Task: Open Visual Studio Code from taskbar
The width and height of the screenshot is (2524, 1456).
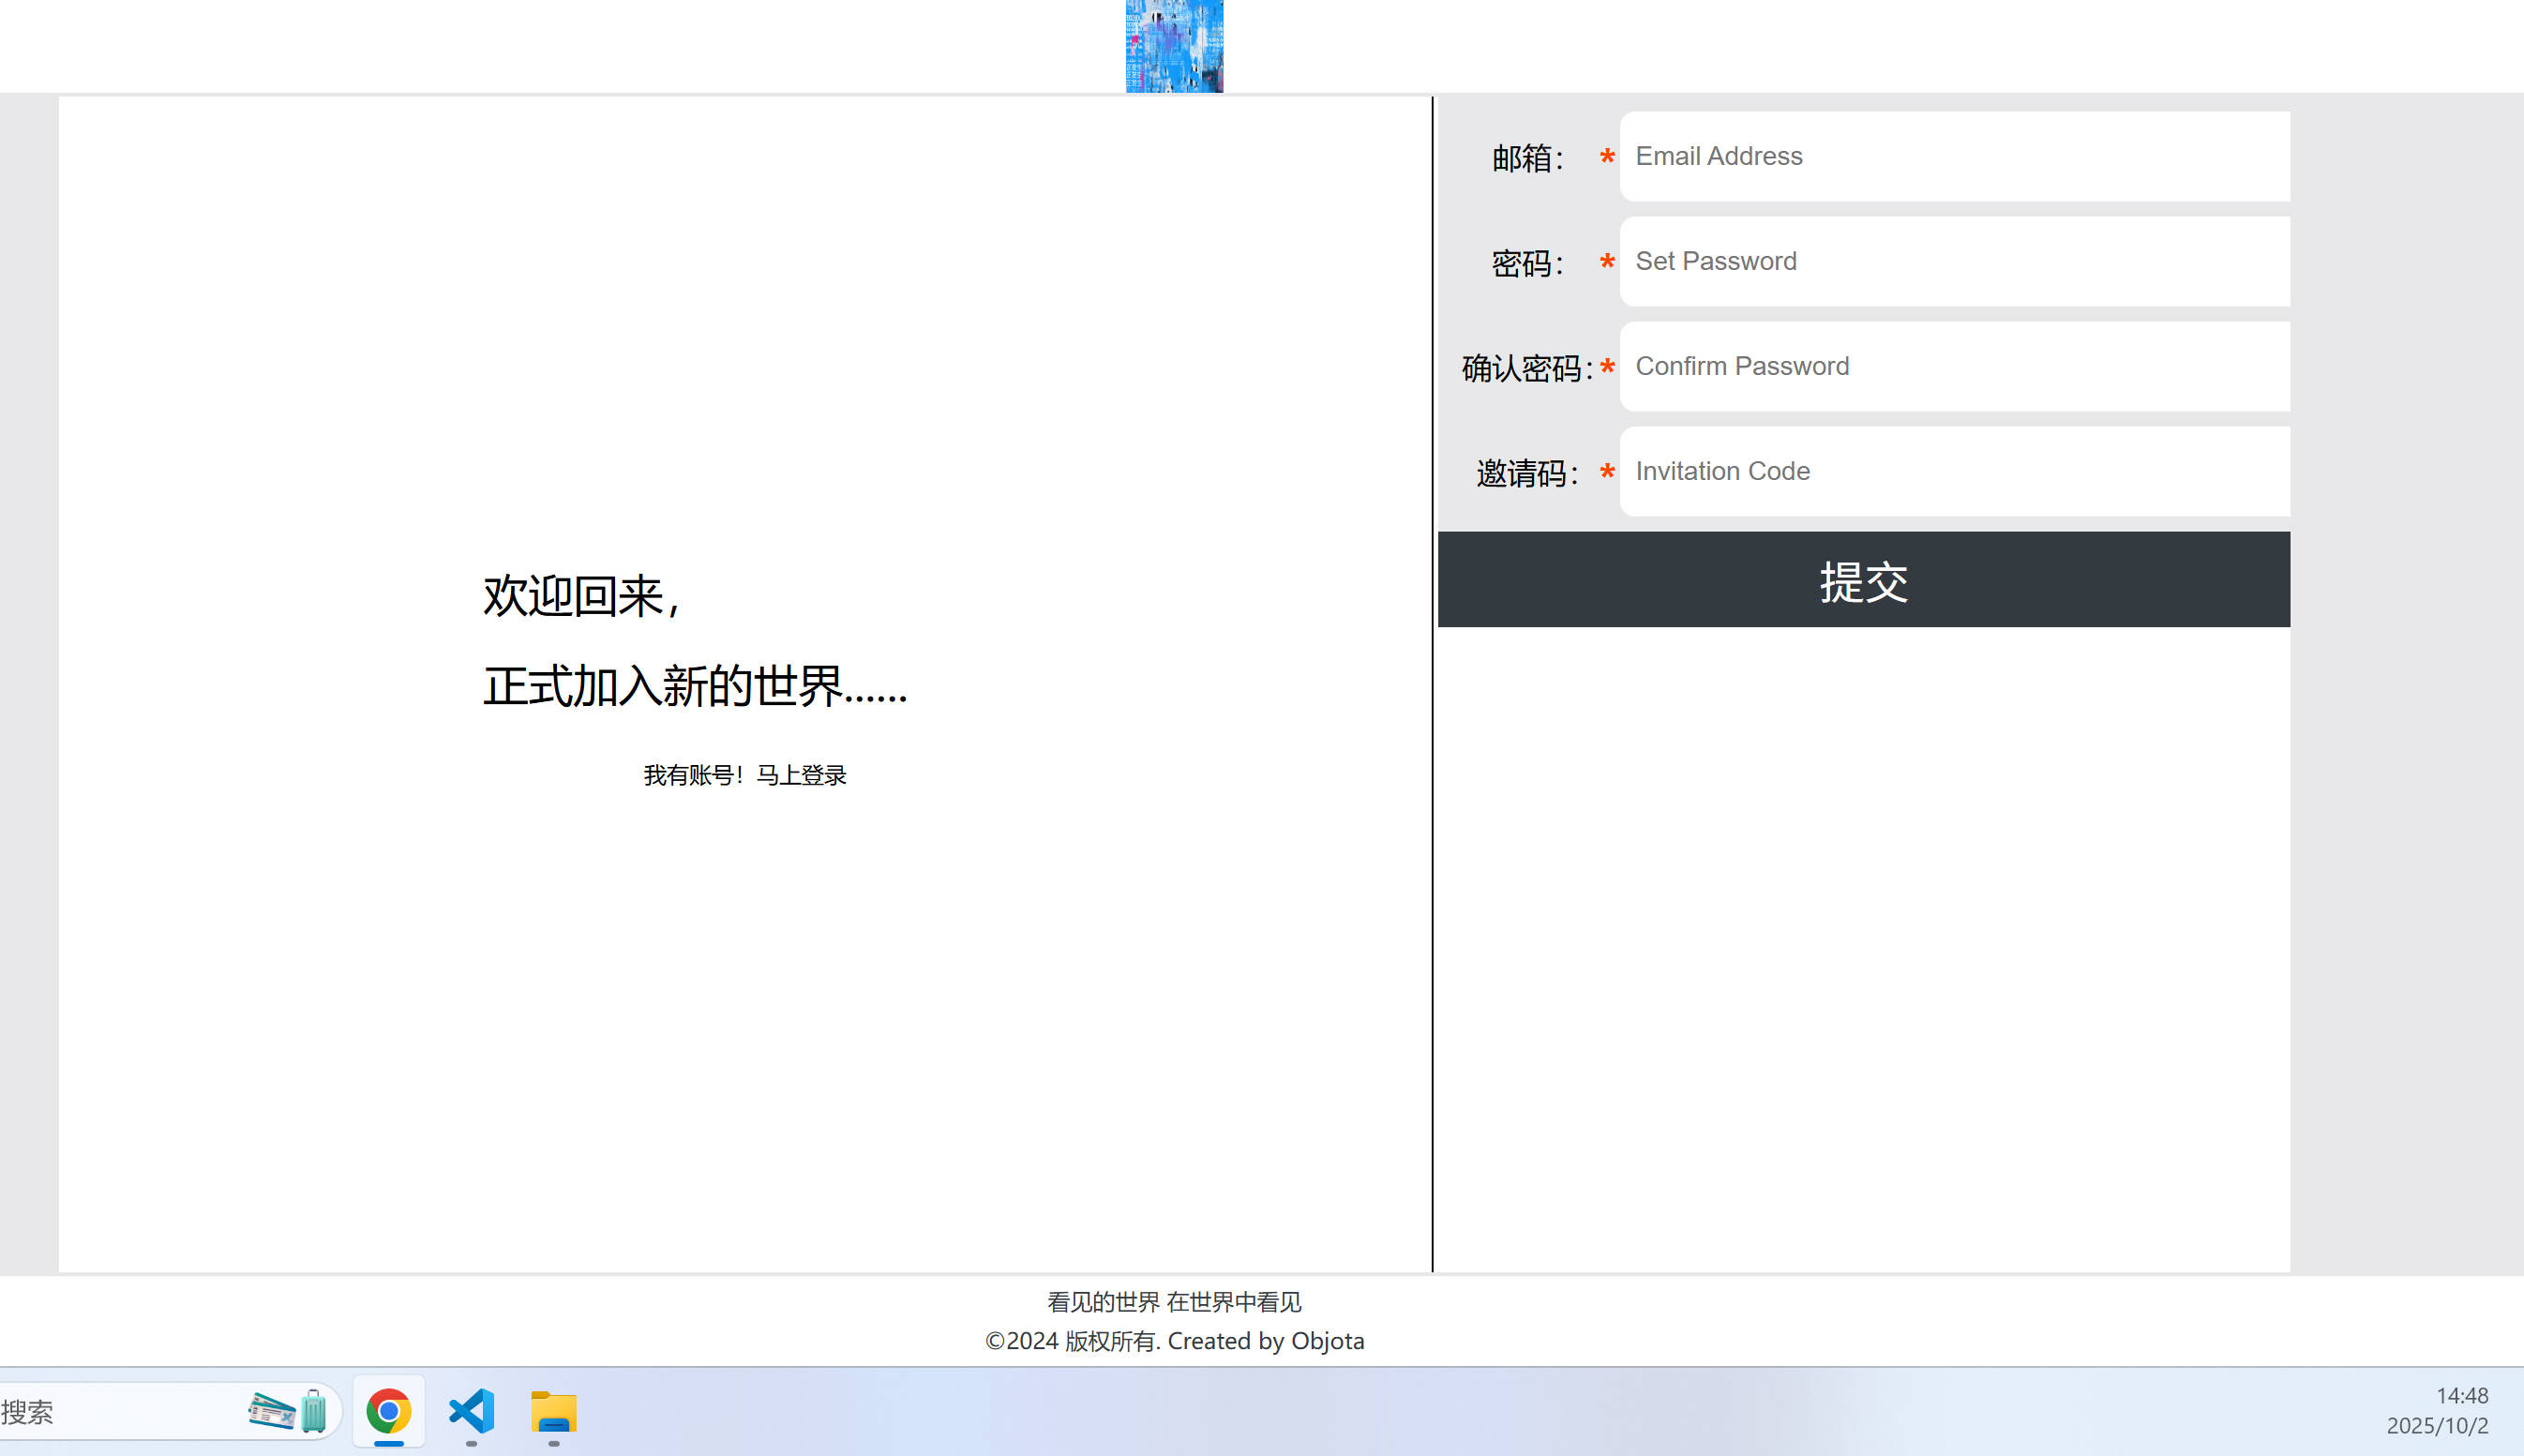Action: 471,1411
